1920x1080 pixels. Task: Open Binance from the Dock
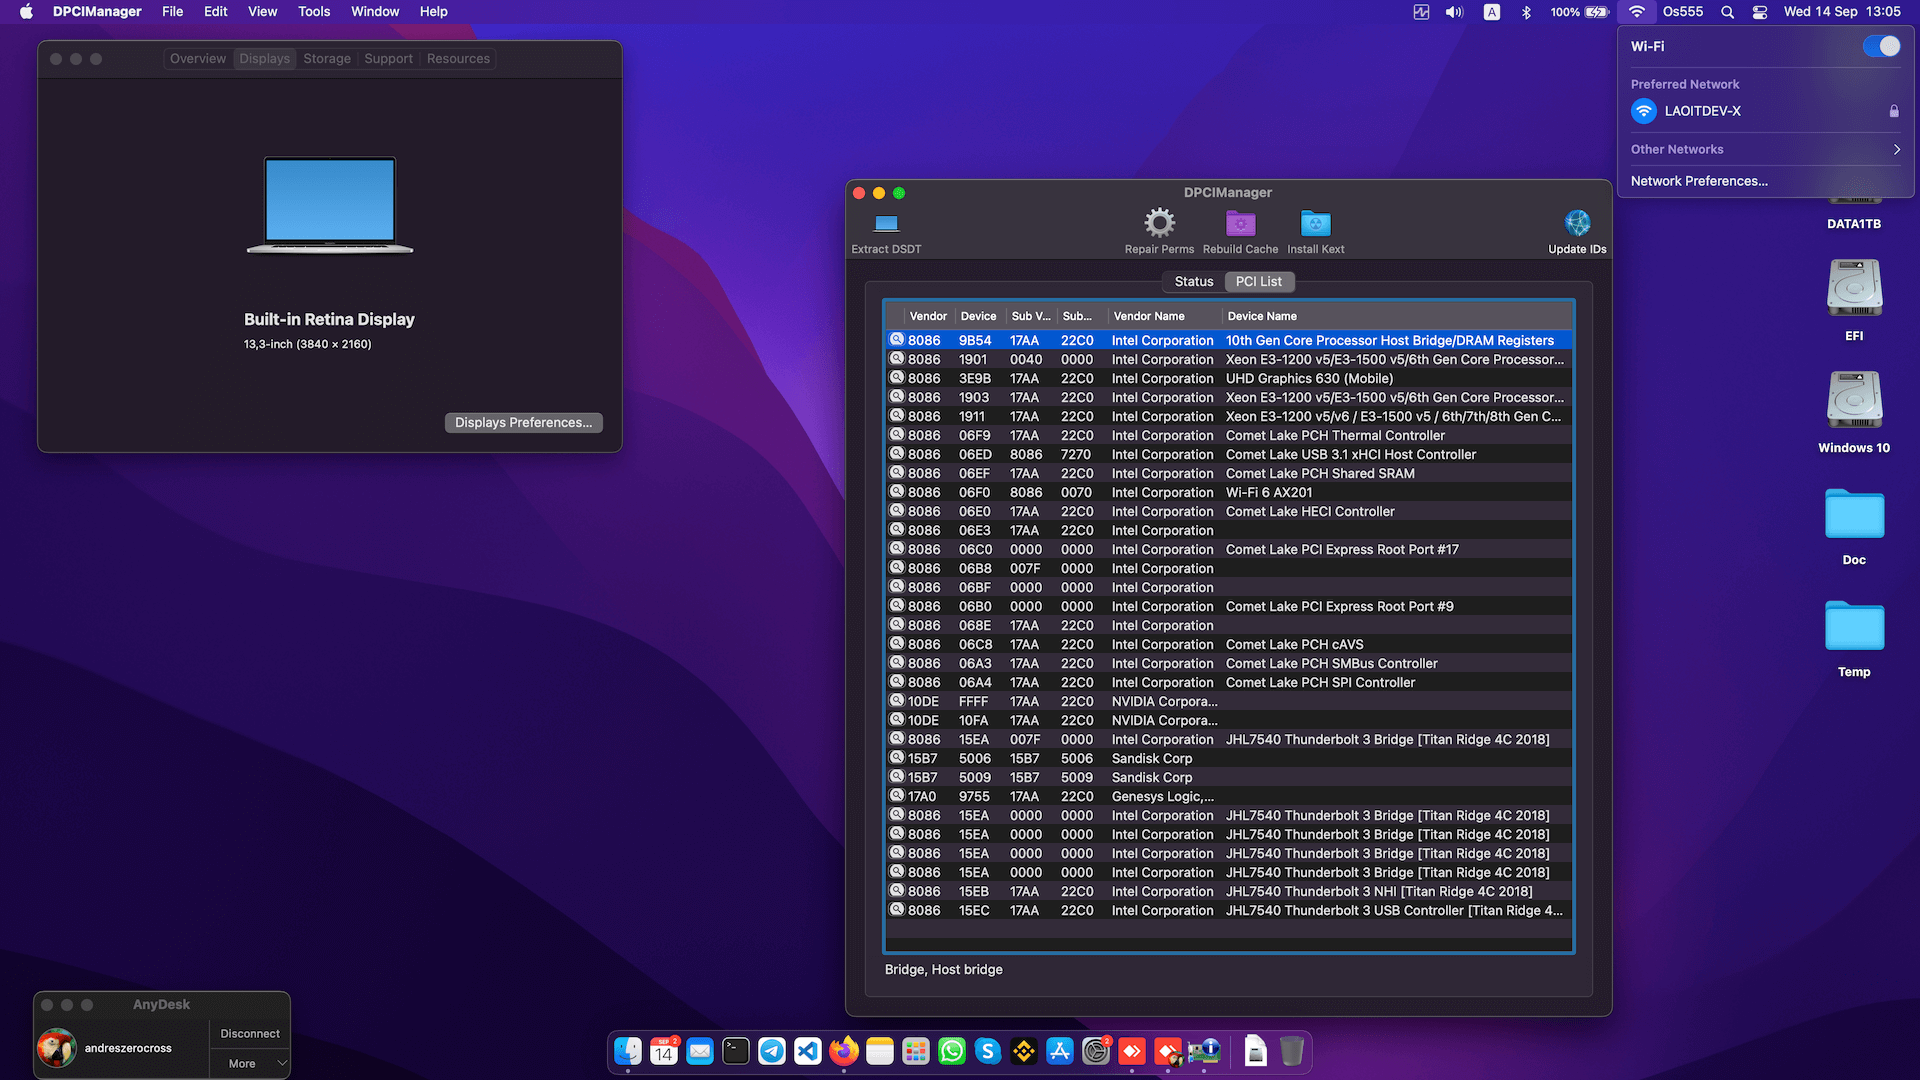click(x=1024, y=1051)
